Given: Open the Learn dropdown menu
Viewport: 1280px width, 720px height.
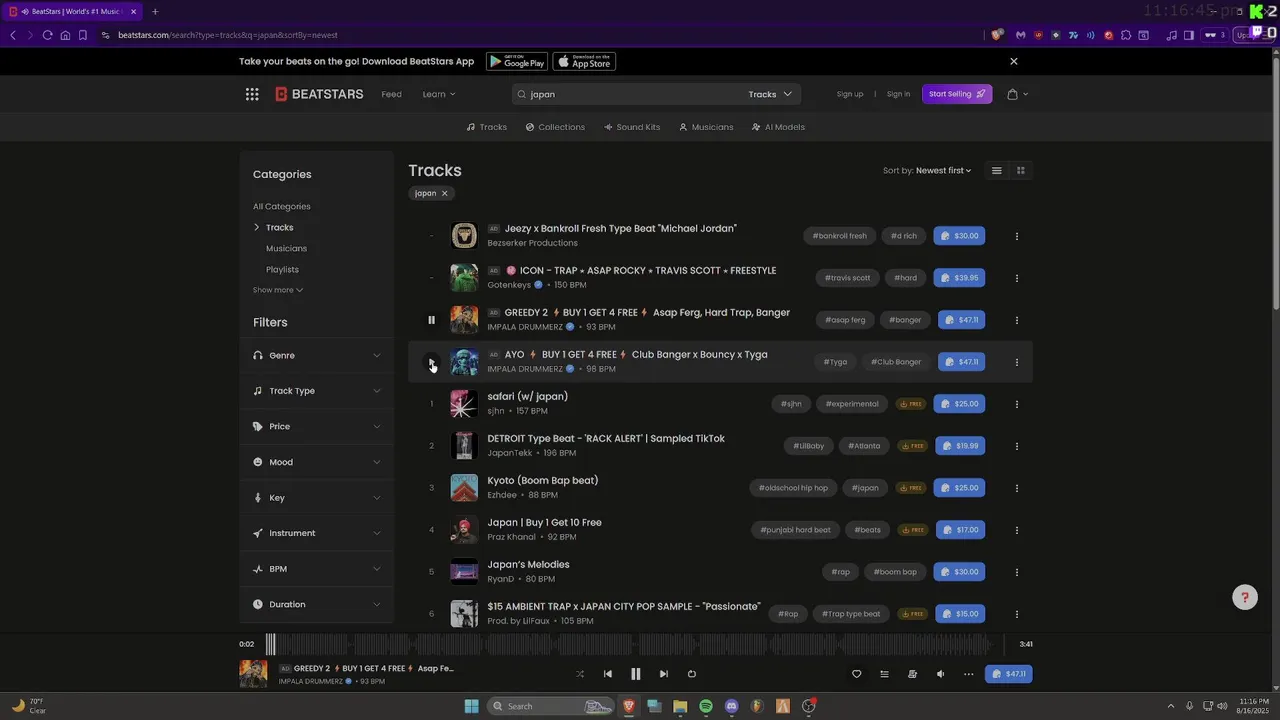Looking at the screenshot, I should [439, 94].
